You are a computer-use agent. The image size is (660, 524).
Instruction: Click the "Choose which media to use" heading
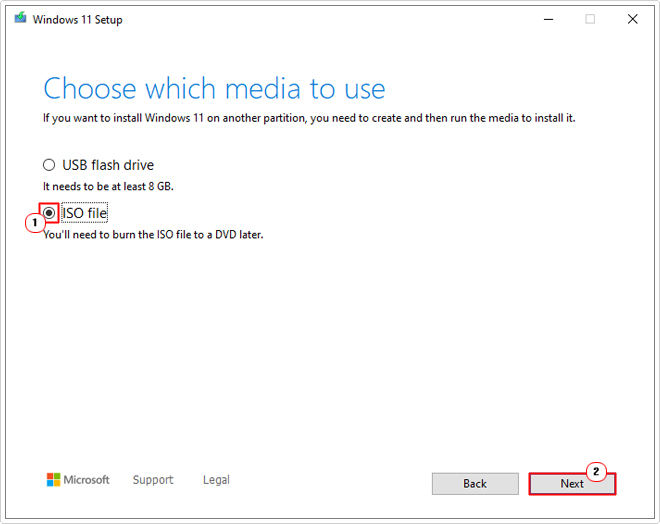(x=214, y=89)
